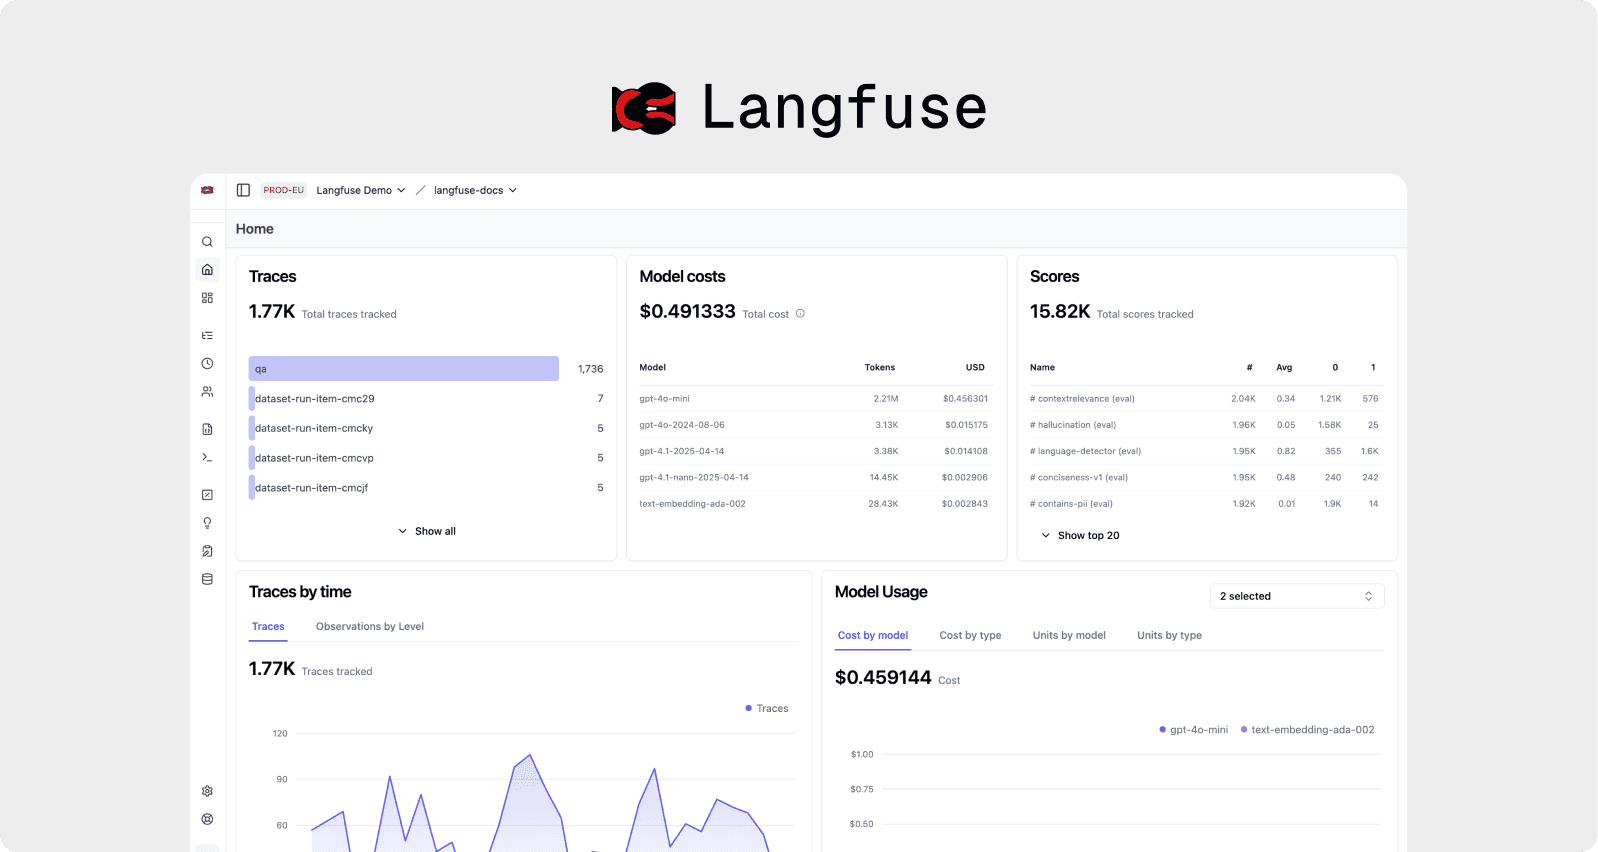Click the 1,736 count for qa
1598x852 pixels.
tap(591, 369)
